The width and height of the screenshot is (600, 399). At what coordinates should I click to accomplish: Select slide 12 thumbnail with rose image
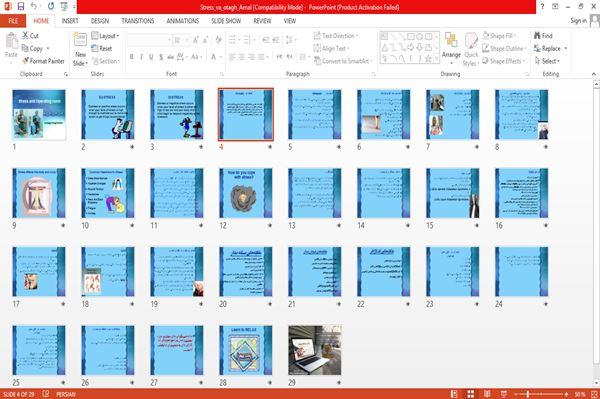pos(246,193)
